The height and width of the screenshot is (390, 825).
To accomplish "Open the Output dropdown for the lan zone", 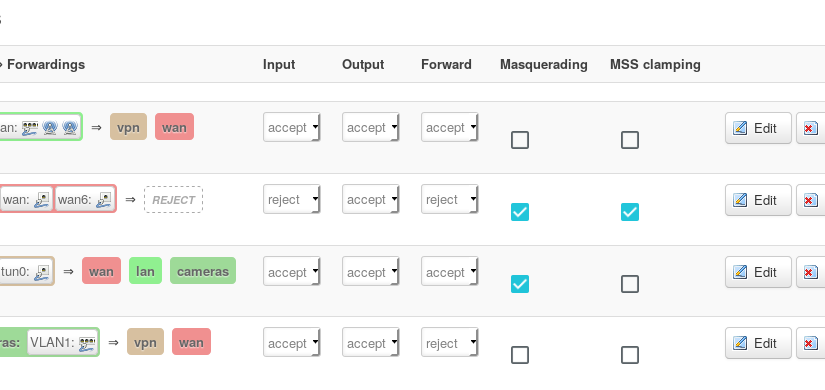I will pyautogui.click(x=371, y=127).
